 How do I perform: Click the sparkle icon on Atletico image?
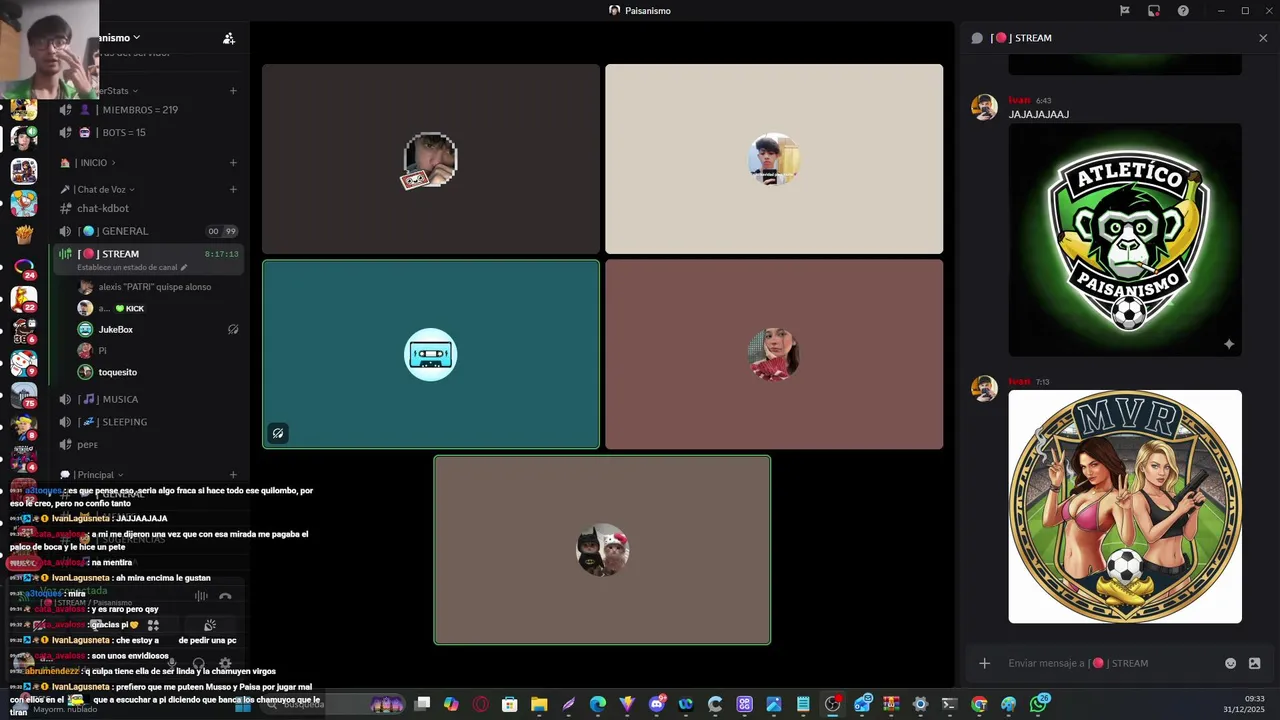tap(1229, 344)
